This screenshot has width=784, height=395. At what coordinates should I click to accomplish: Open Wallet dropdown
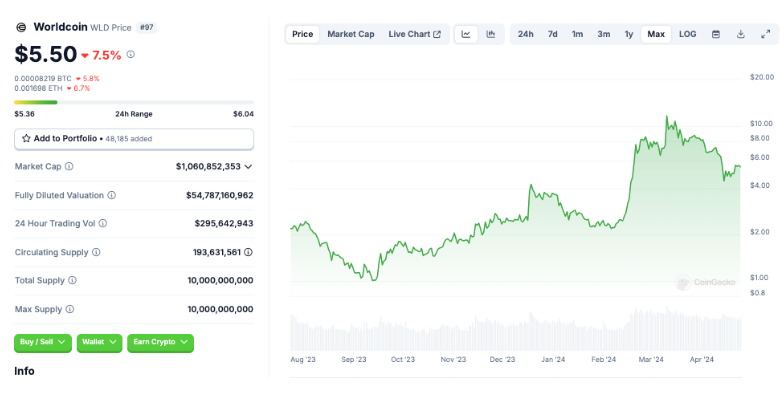click(99, 342)
